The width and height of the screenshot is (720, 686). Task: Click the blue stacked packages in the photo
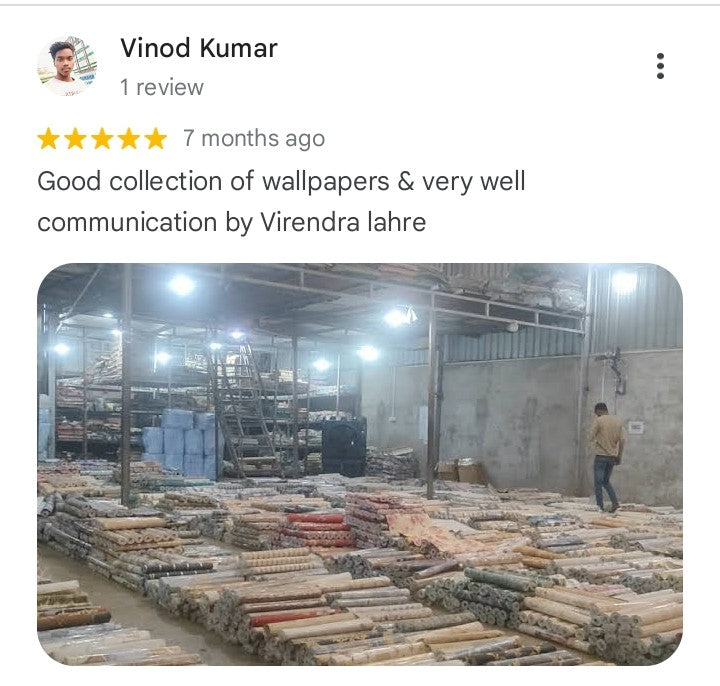tap(181, 443)
